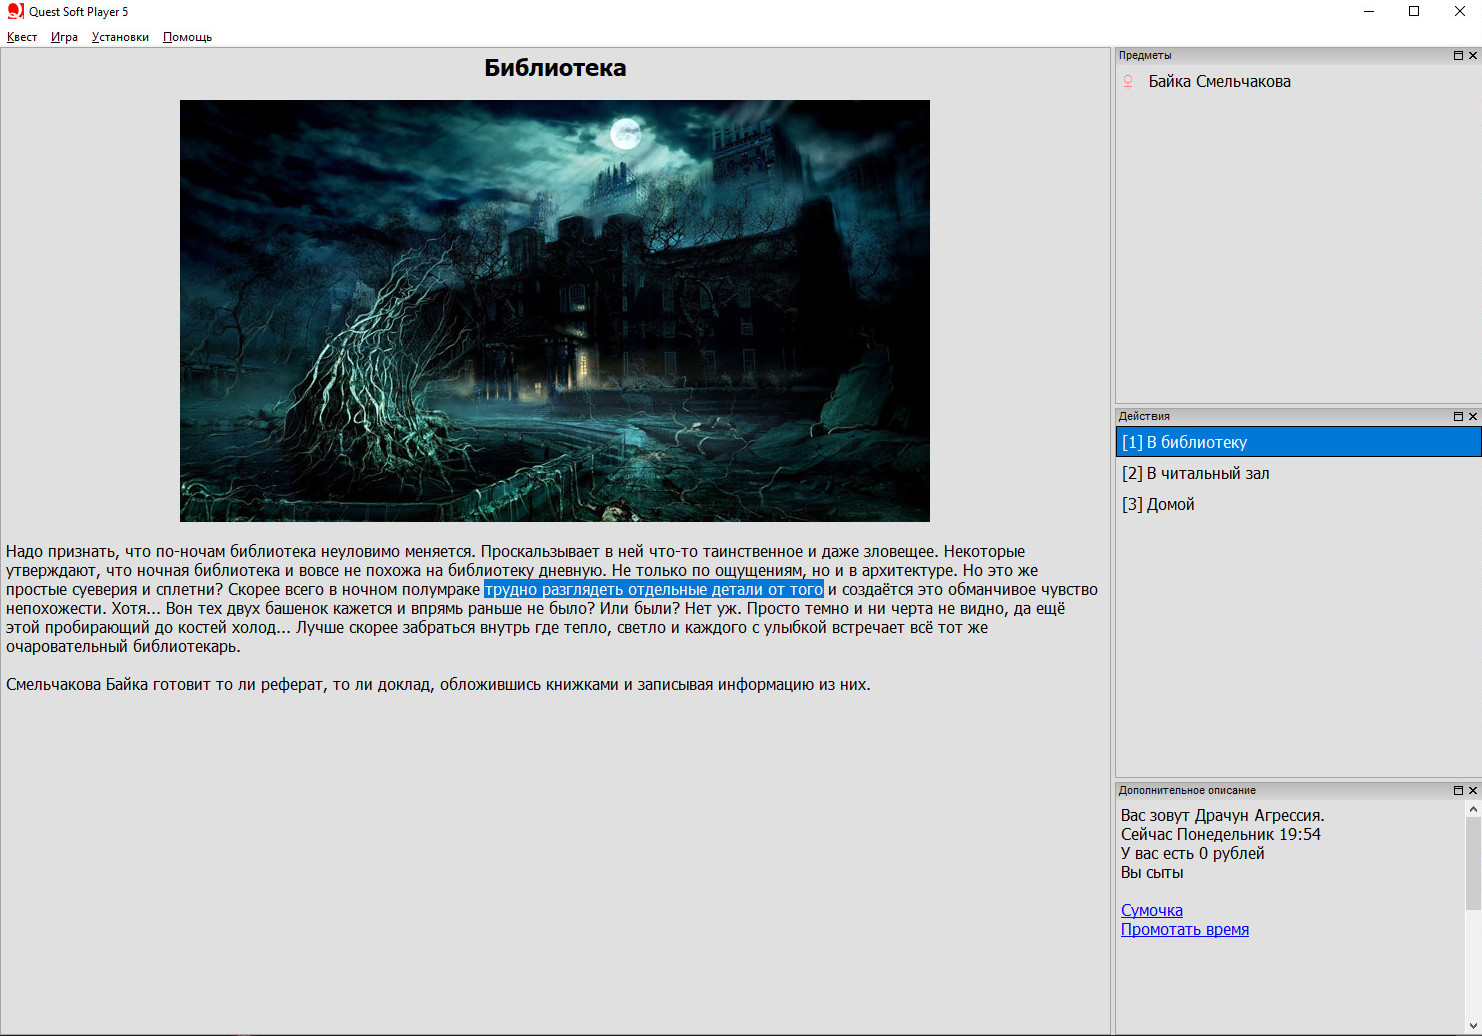Click the text "У вас есть 0 рублей"
This screenshot has height=1036, width=1482.
pos(1192,853)
